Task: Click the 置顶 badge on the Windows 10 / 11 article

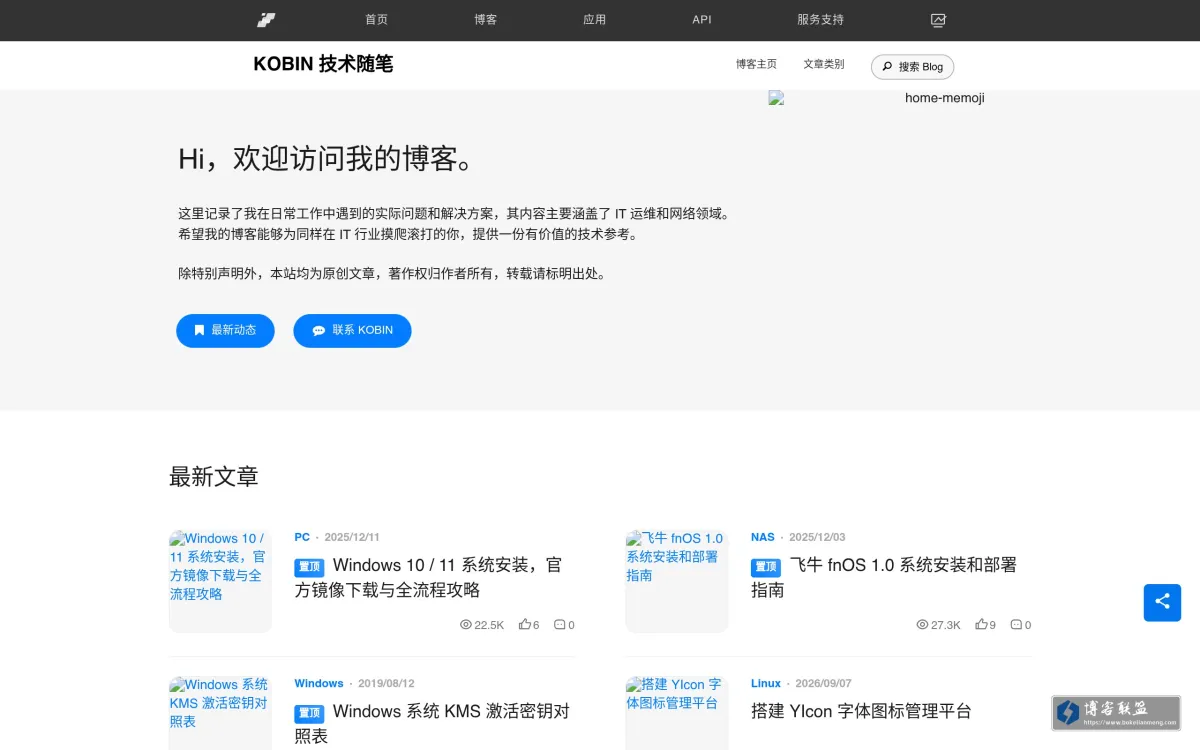Action: pos(309,567)
